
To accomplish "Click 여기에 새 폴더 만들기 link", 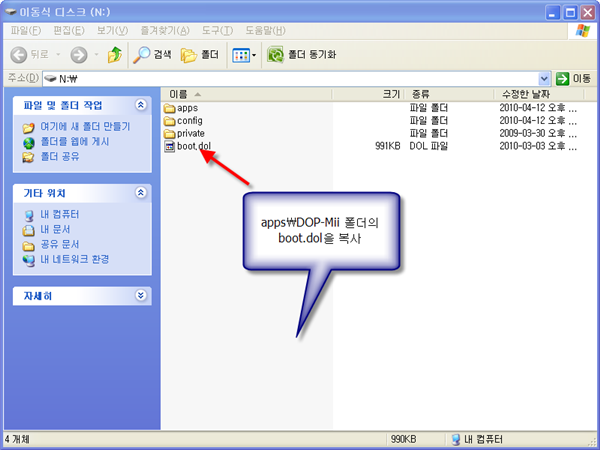I will 85,126.
